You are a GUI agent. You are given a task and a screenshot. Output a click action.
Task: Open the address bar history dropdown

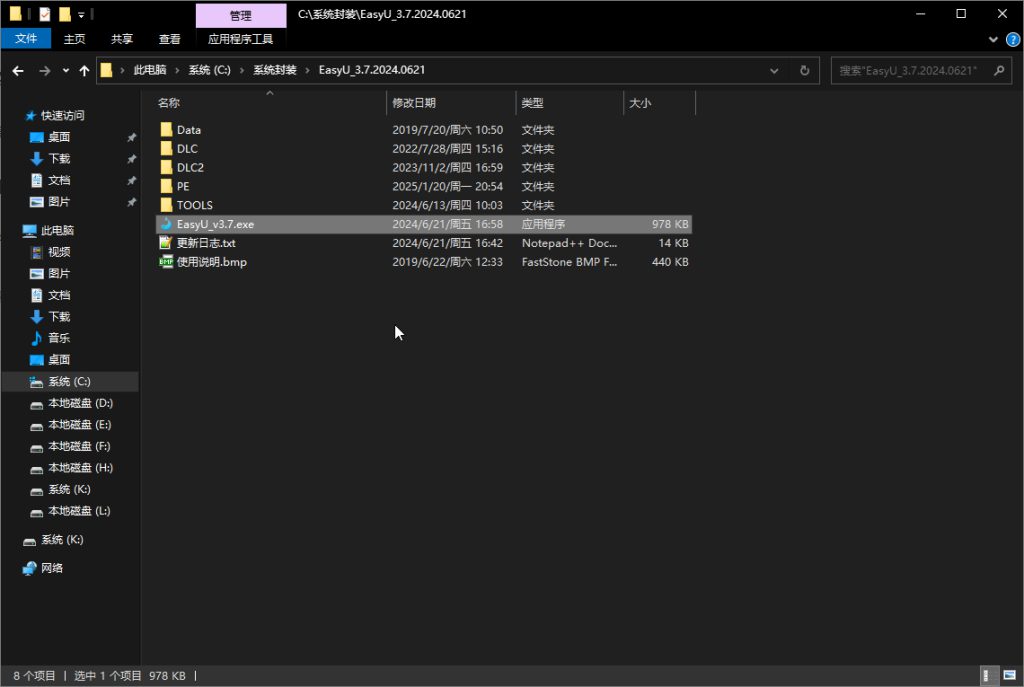click(774, 71)
